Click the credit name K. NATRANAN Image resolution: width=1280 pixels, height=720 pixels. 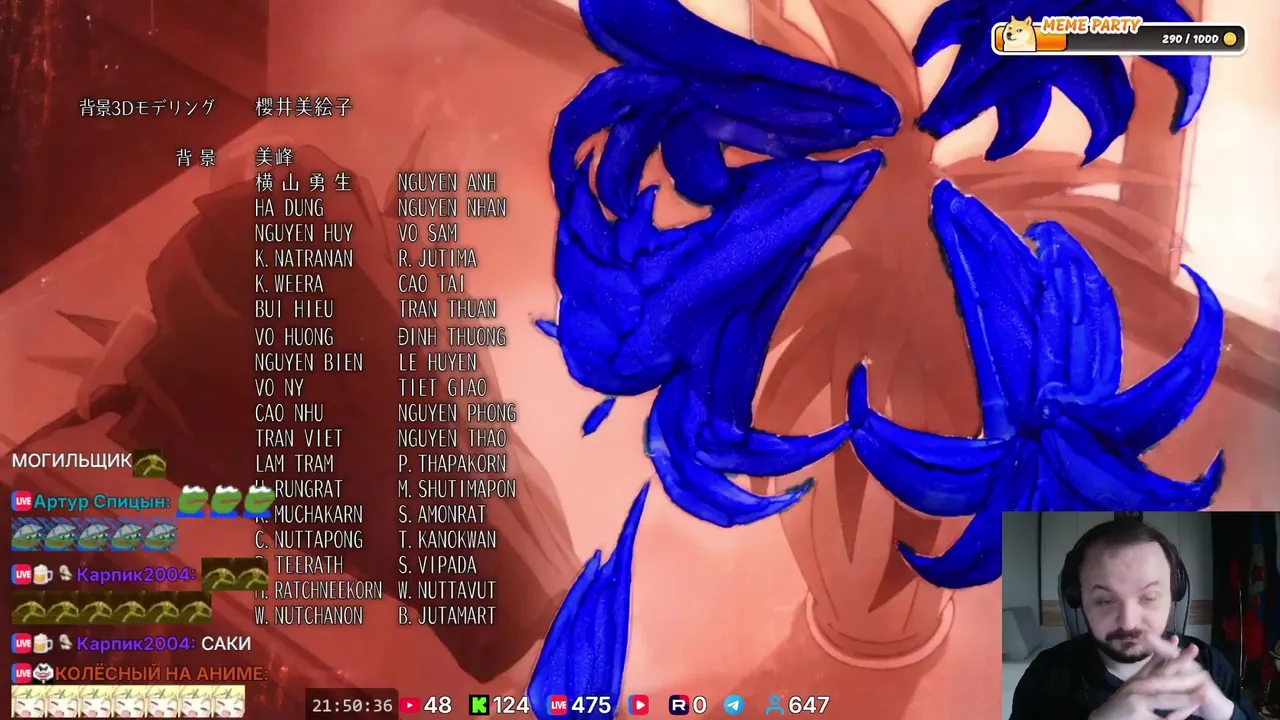tap(304, 259)
